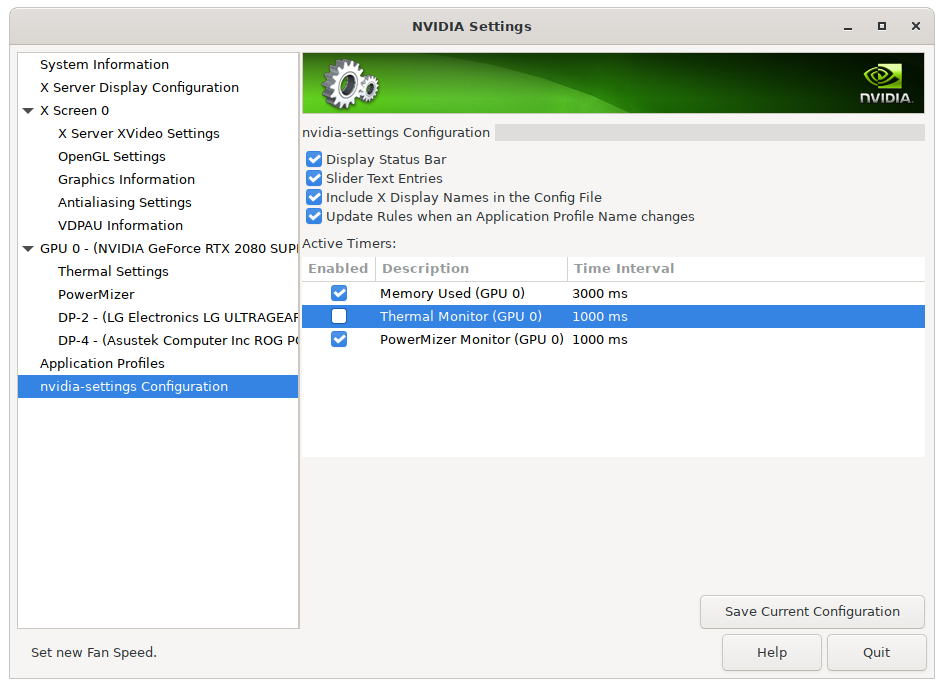Click Save Current Configuration button
This screenshot has height=688, width=944.
[x=812, y=612]
